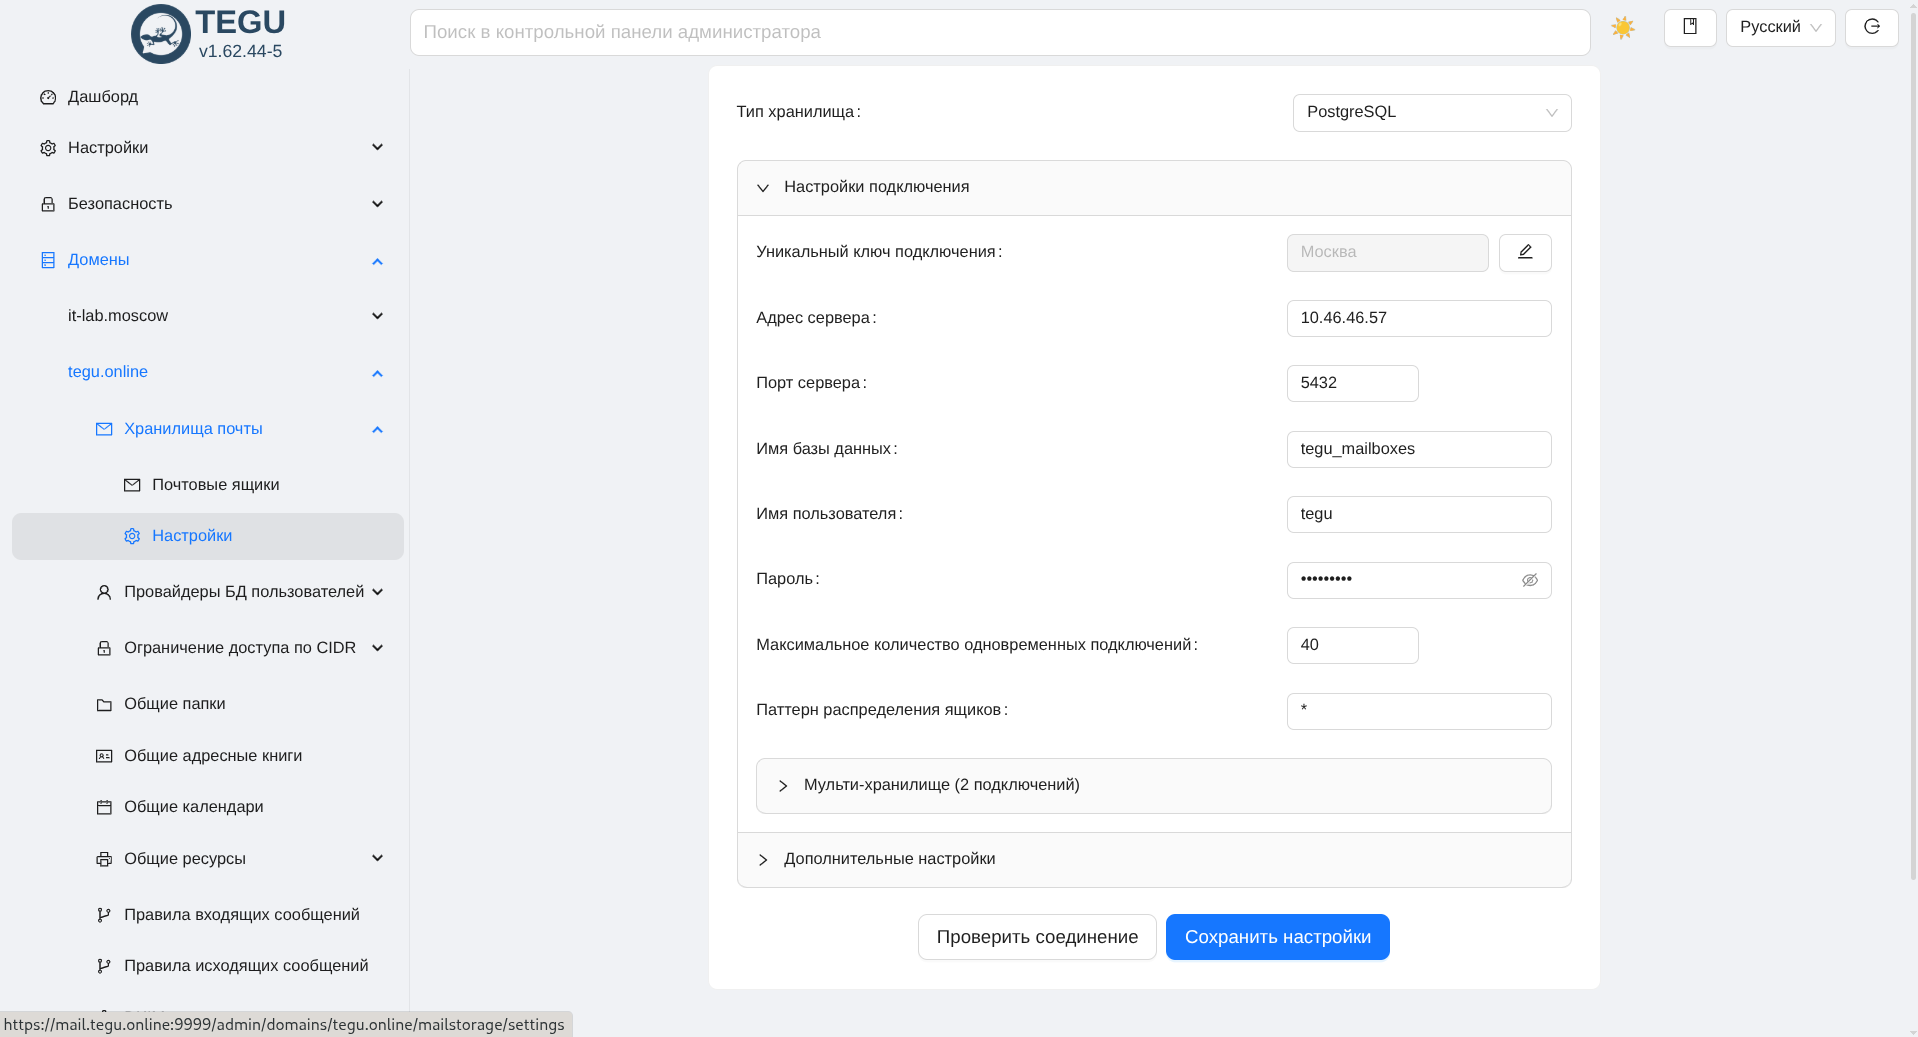Switch theme using the sun icon

pos(1622,27)
